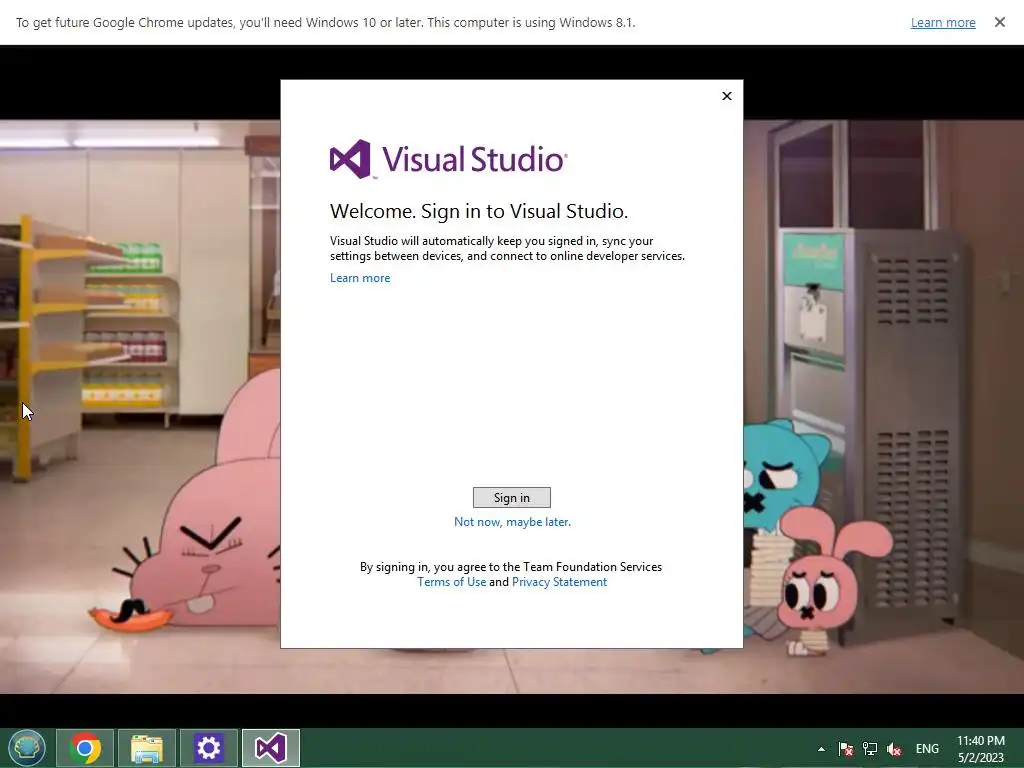Show hidden system tray icons
Screen dimensions: 1024x768
pyautogui.click(x=821, y=749)
